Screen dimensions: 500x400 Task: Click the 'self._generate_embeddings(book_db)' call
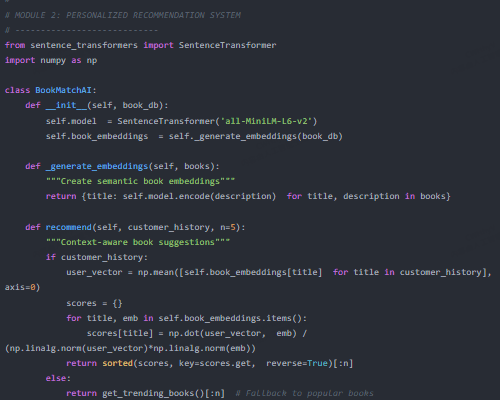coord(255,136)
